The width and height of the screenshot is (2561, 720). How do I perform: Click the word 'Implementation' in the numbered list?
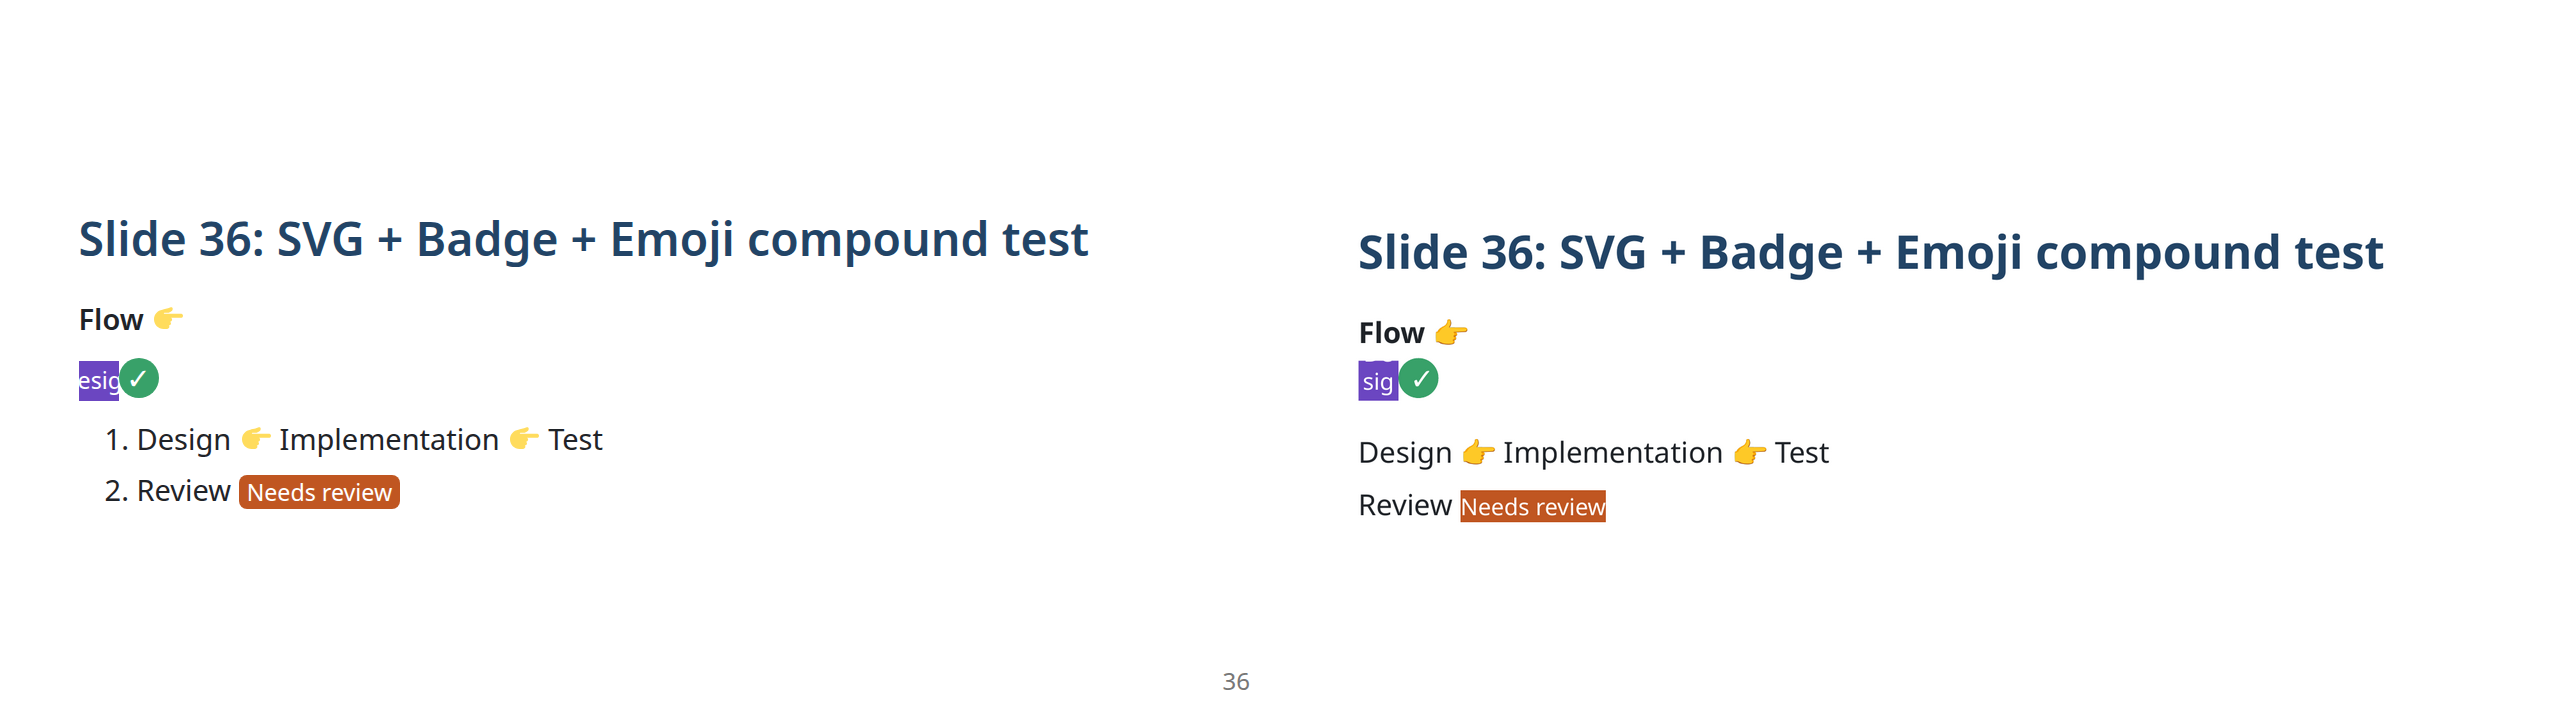point(388,440)
